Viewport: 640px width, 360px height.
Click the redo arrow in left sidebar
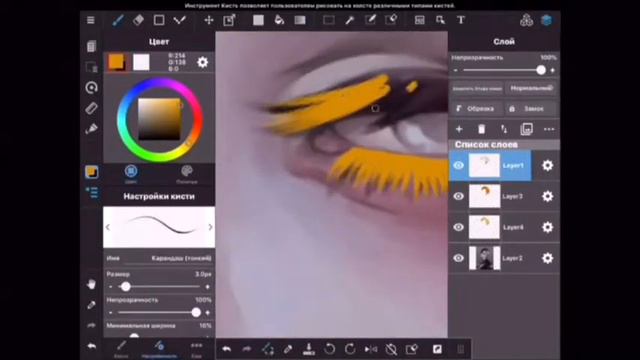[91, 325]
